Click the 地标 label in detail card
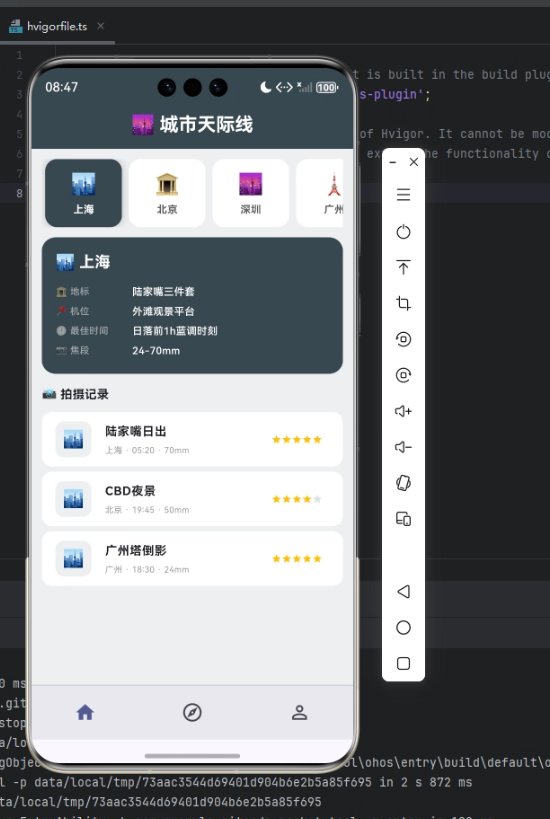 click(80, 291)
